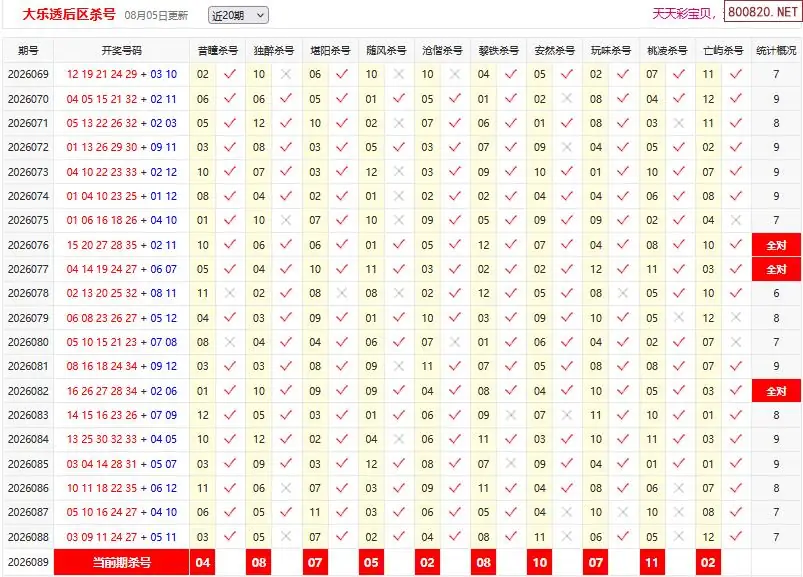Click the red 11 current-period kill number
The height and width of the screenshot is (577, 803).
(x=651, y=562)
